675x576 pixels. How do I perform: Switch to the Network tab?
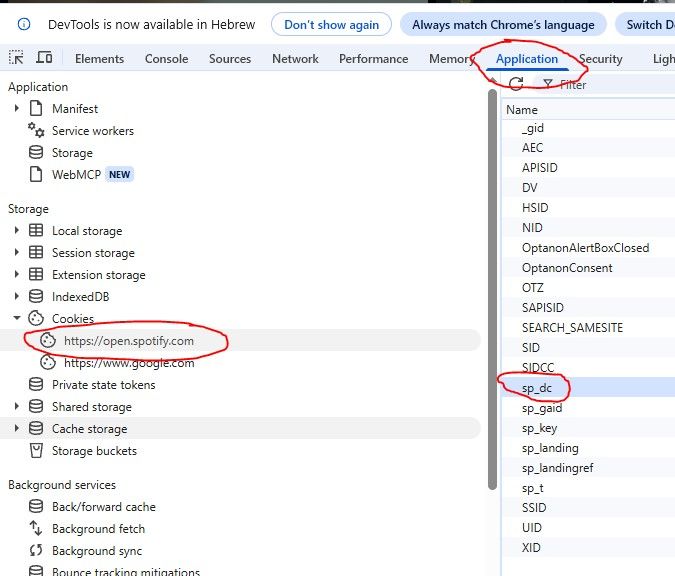click(295, 59)
